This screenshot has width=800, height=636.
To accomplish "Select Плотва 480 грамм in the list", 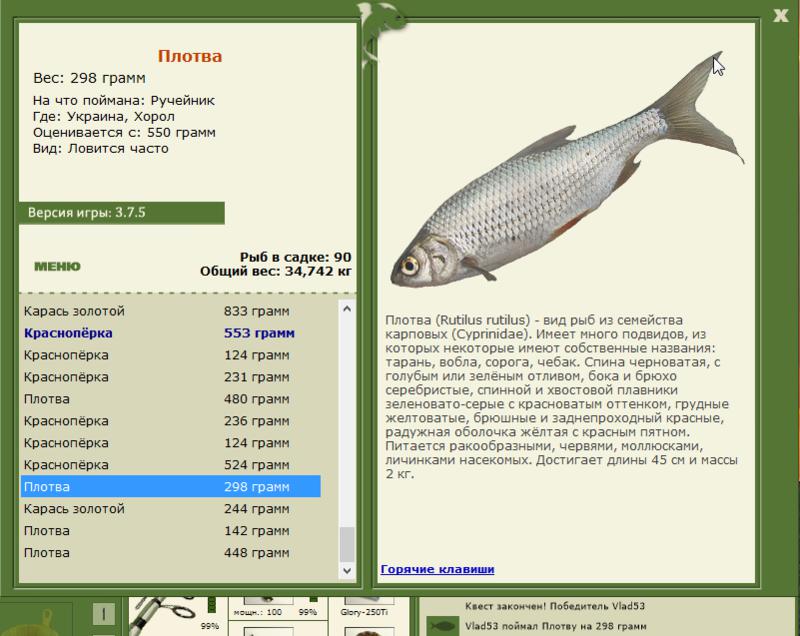I will (171, 399).
